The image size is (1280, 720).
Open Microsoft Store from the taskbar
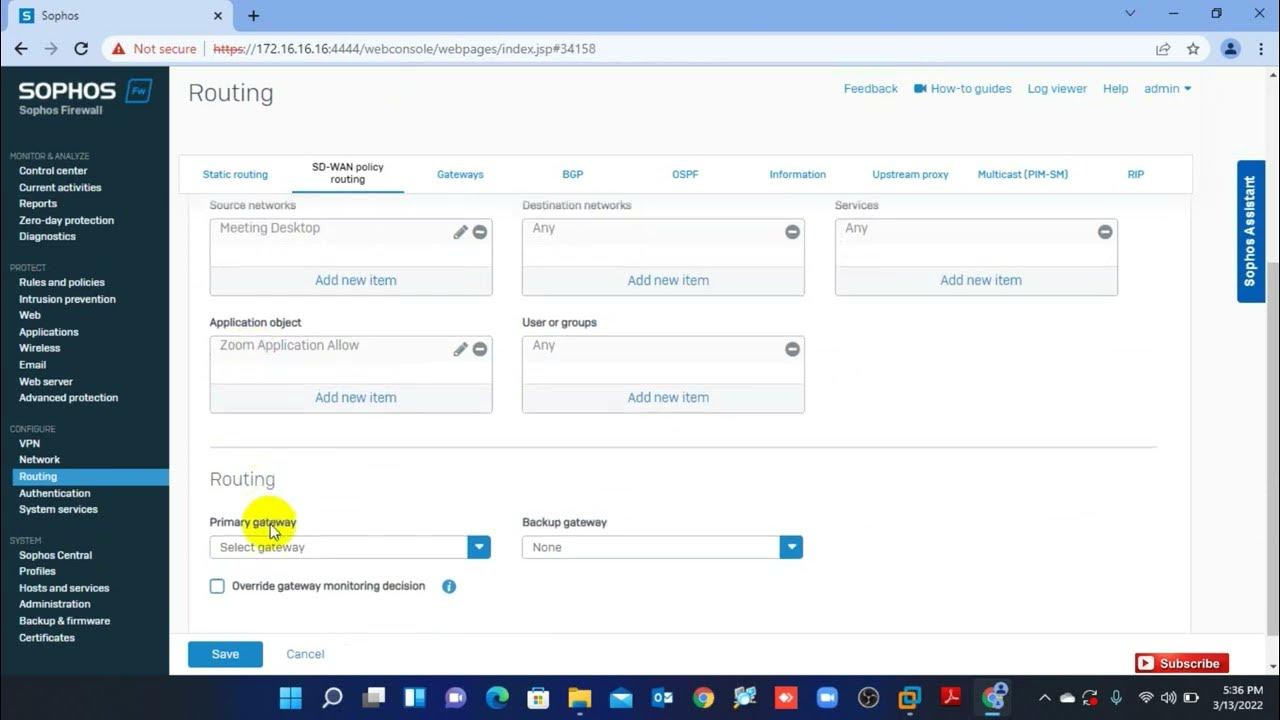[538, 697]
